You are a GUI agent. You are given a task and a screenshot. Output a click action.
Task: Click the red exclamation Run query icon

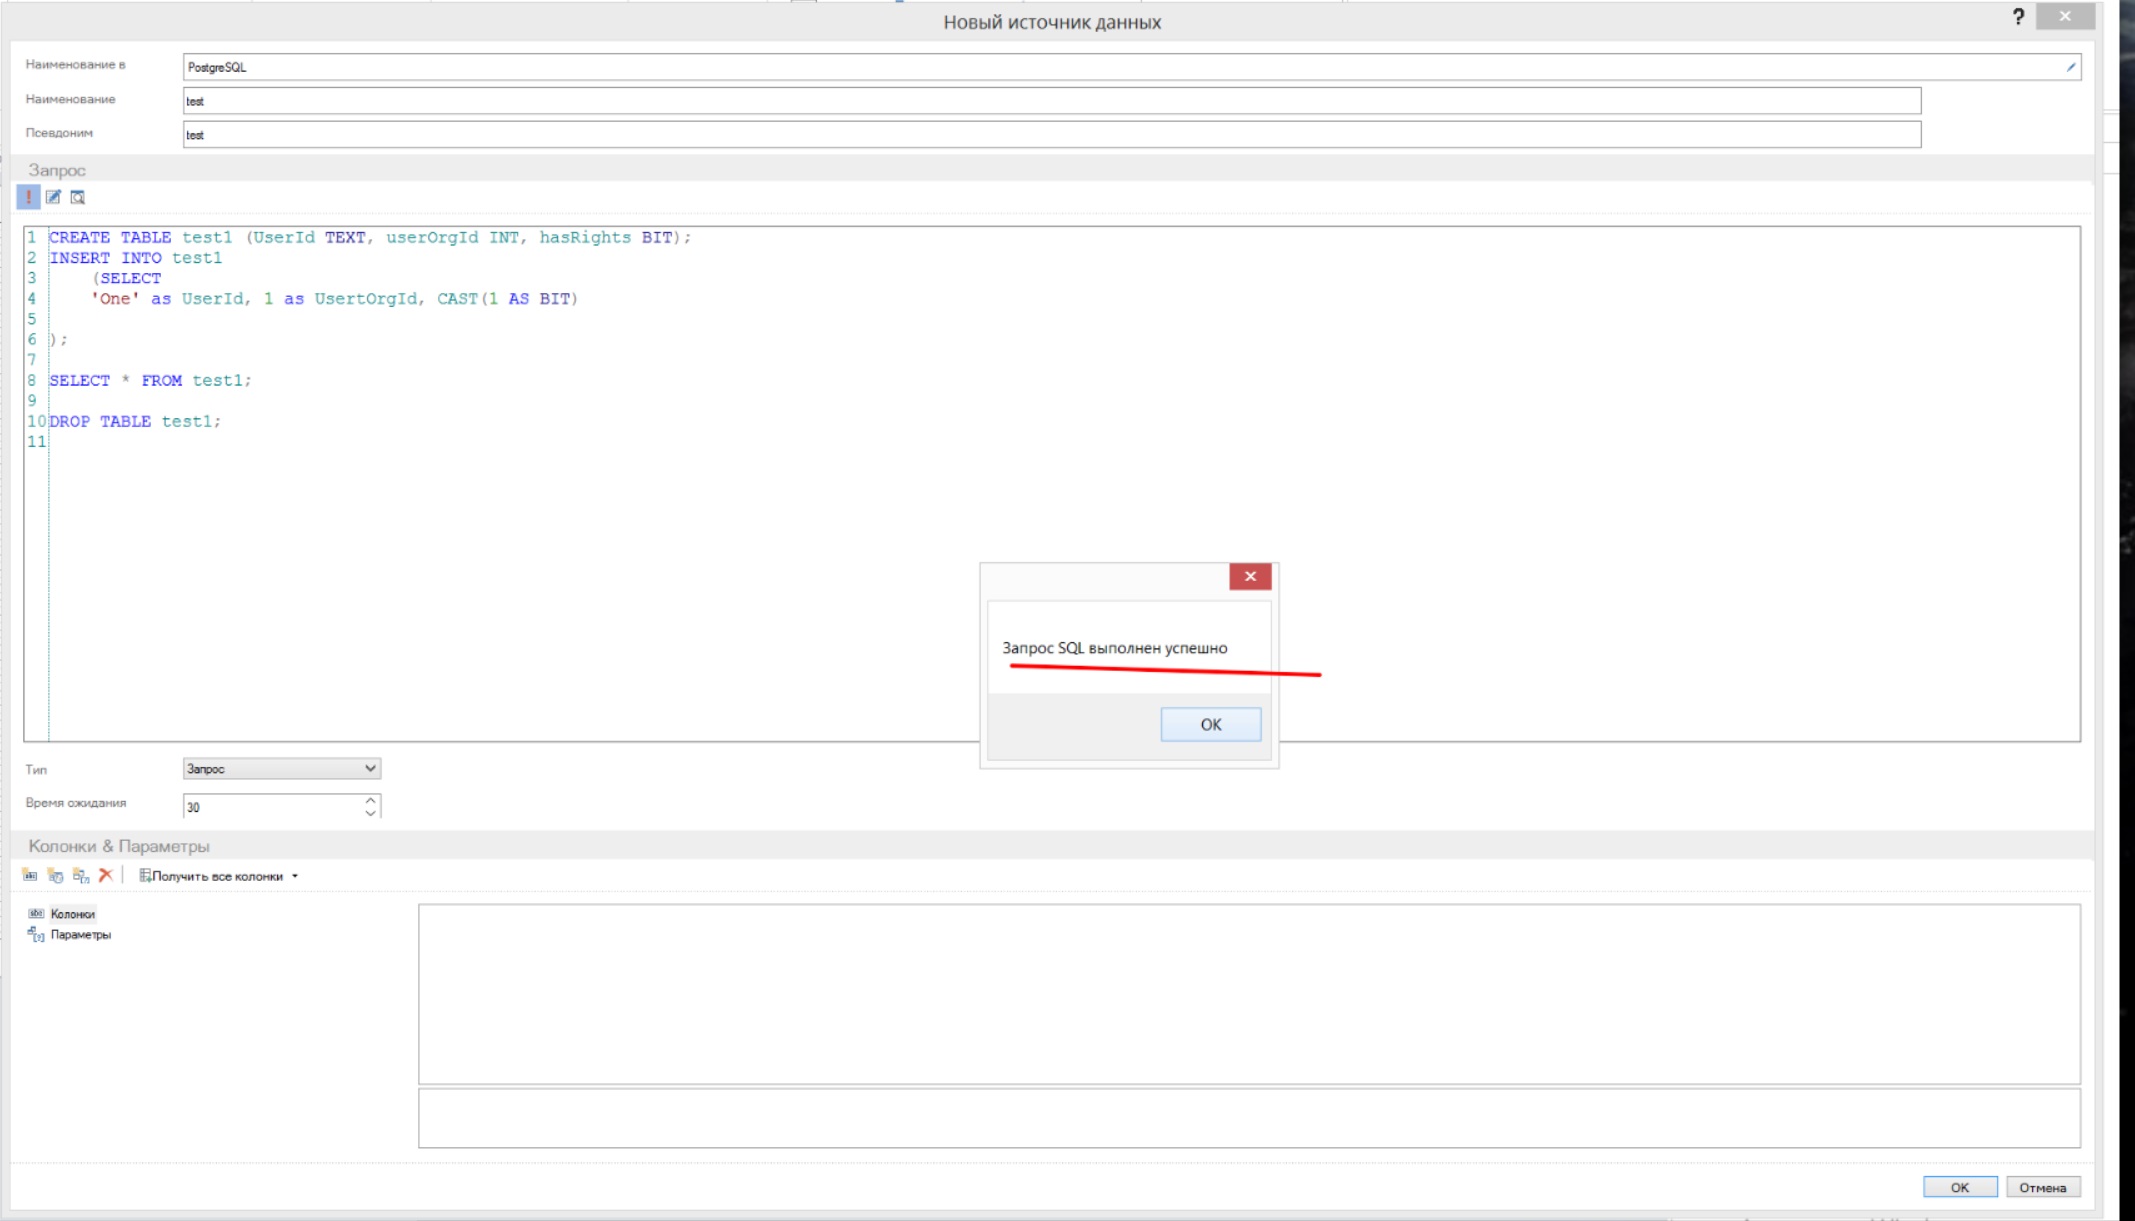point(29,197)
